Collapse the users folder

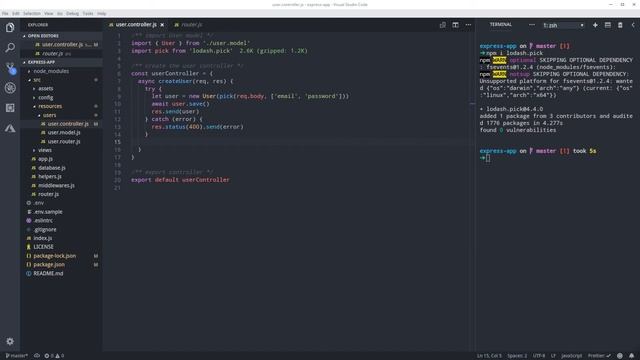coord(49,115)
